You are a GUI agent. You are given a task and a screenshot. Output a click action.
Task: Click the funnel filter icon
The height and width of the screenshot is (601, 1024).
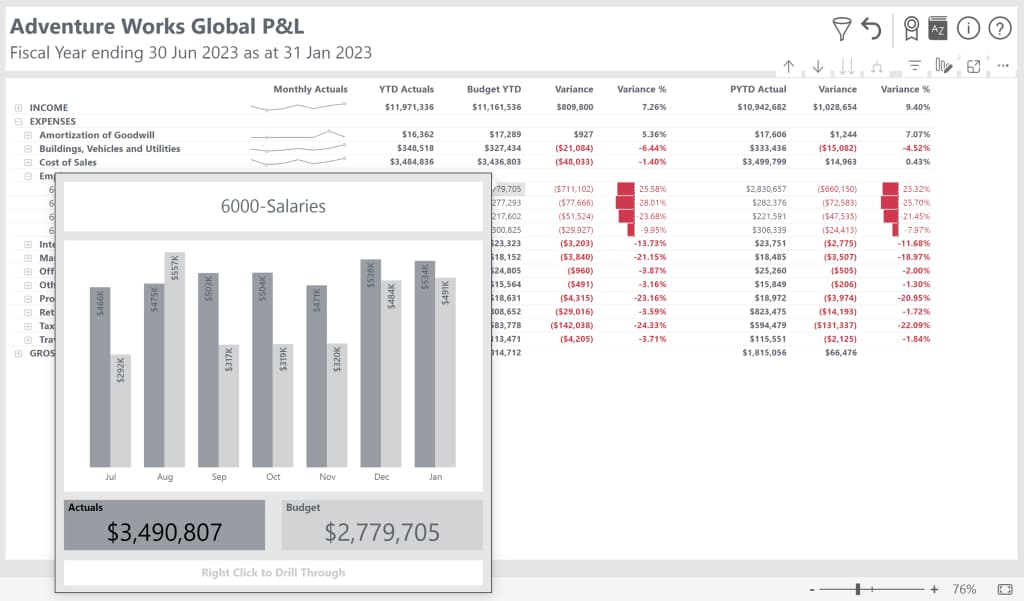(842, 29)
